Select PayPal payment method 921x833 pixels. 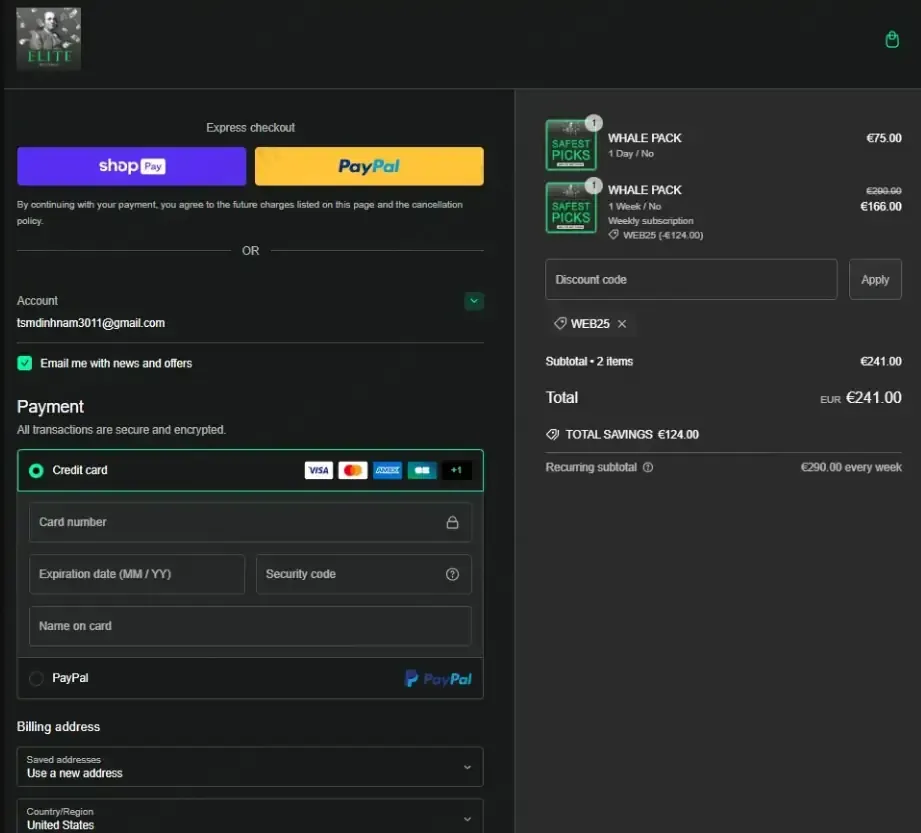[x=36, y=679]
